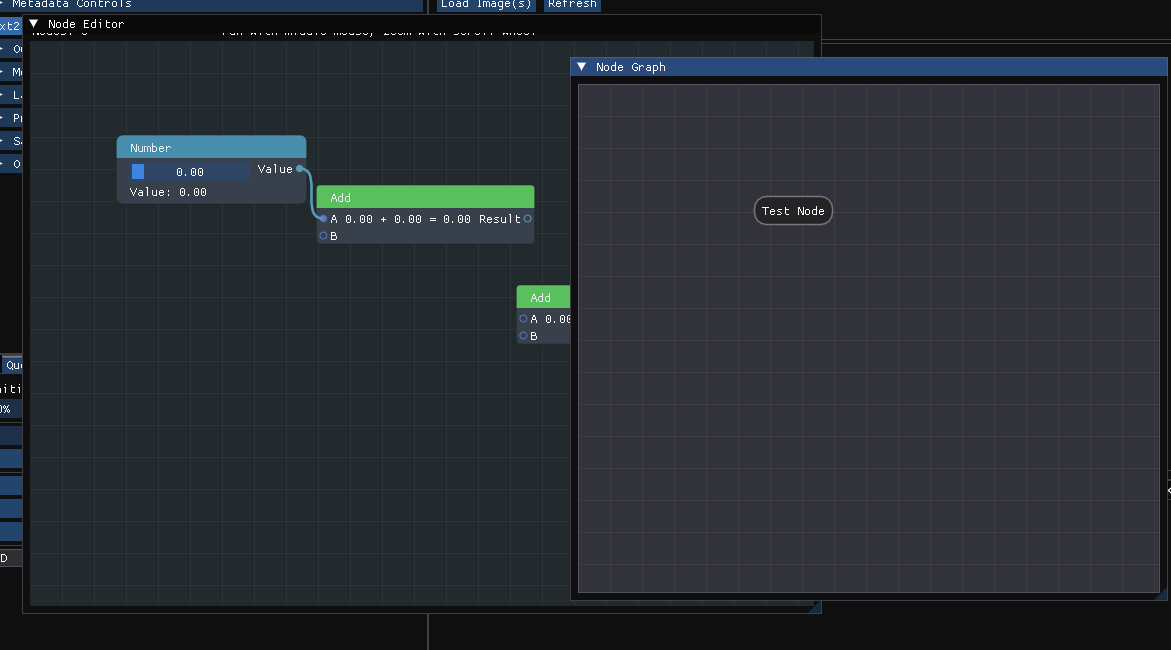Screen dimensions: 1171x650
Task: Collapse the Node Graph window triangle
Action: [x=582, y=66]
